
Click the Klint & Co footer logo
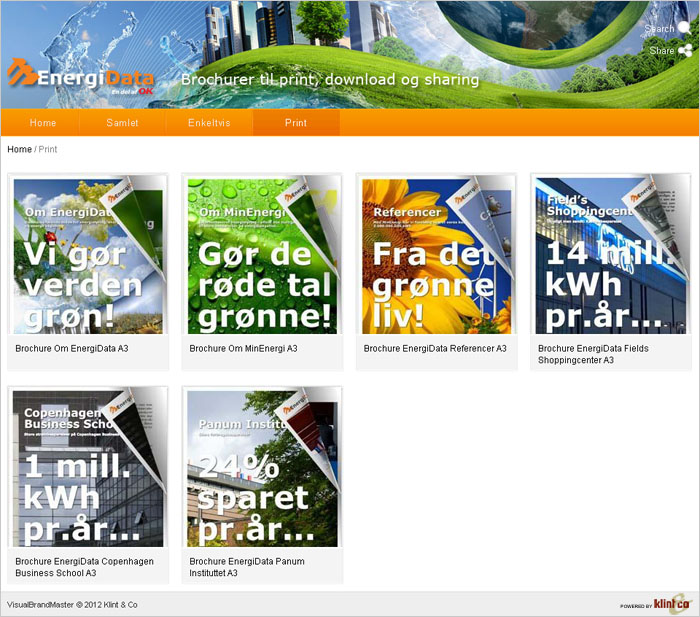670,604
